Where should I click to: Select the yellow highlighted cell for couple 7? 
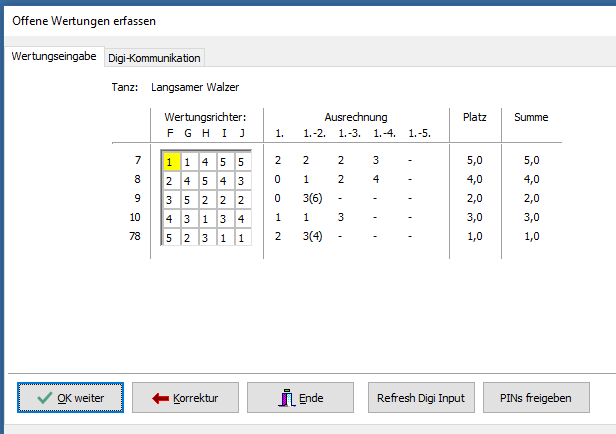point(171,161)
